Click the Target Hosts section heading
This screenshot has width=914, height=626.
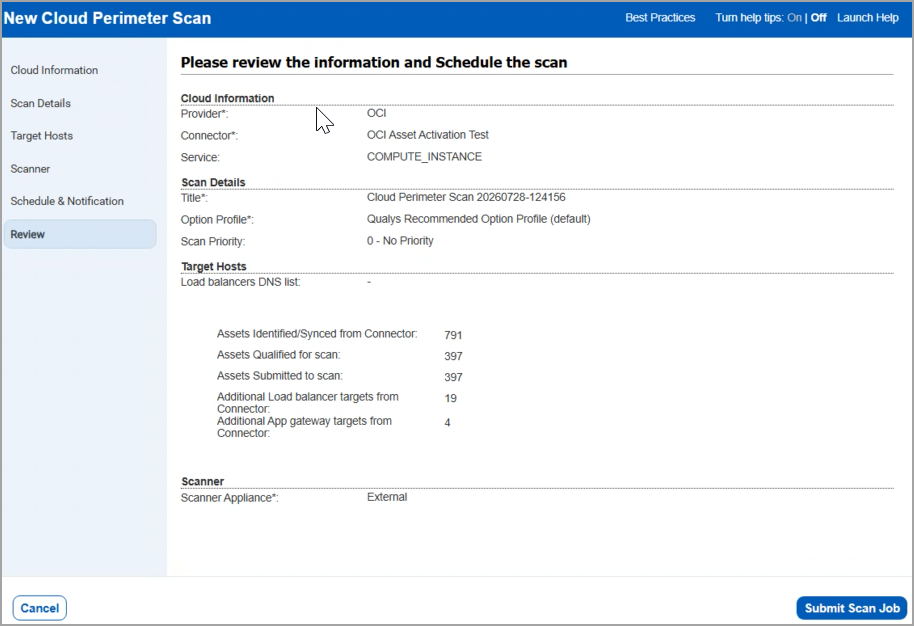[x=214, y=266]
